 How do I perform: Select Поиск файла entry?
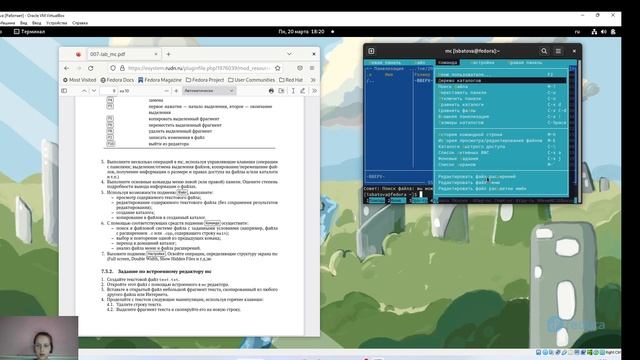click(x=502, y=87)
